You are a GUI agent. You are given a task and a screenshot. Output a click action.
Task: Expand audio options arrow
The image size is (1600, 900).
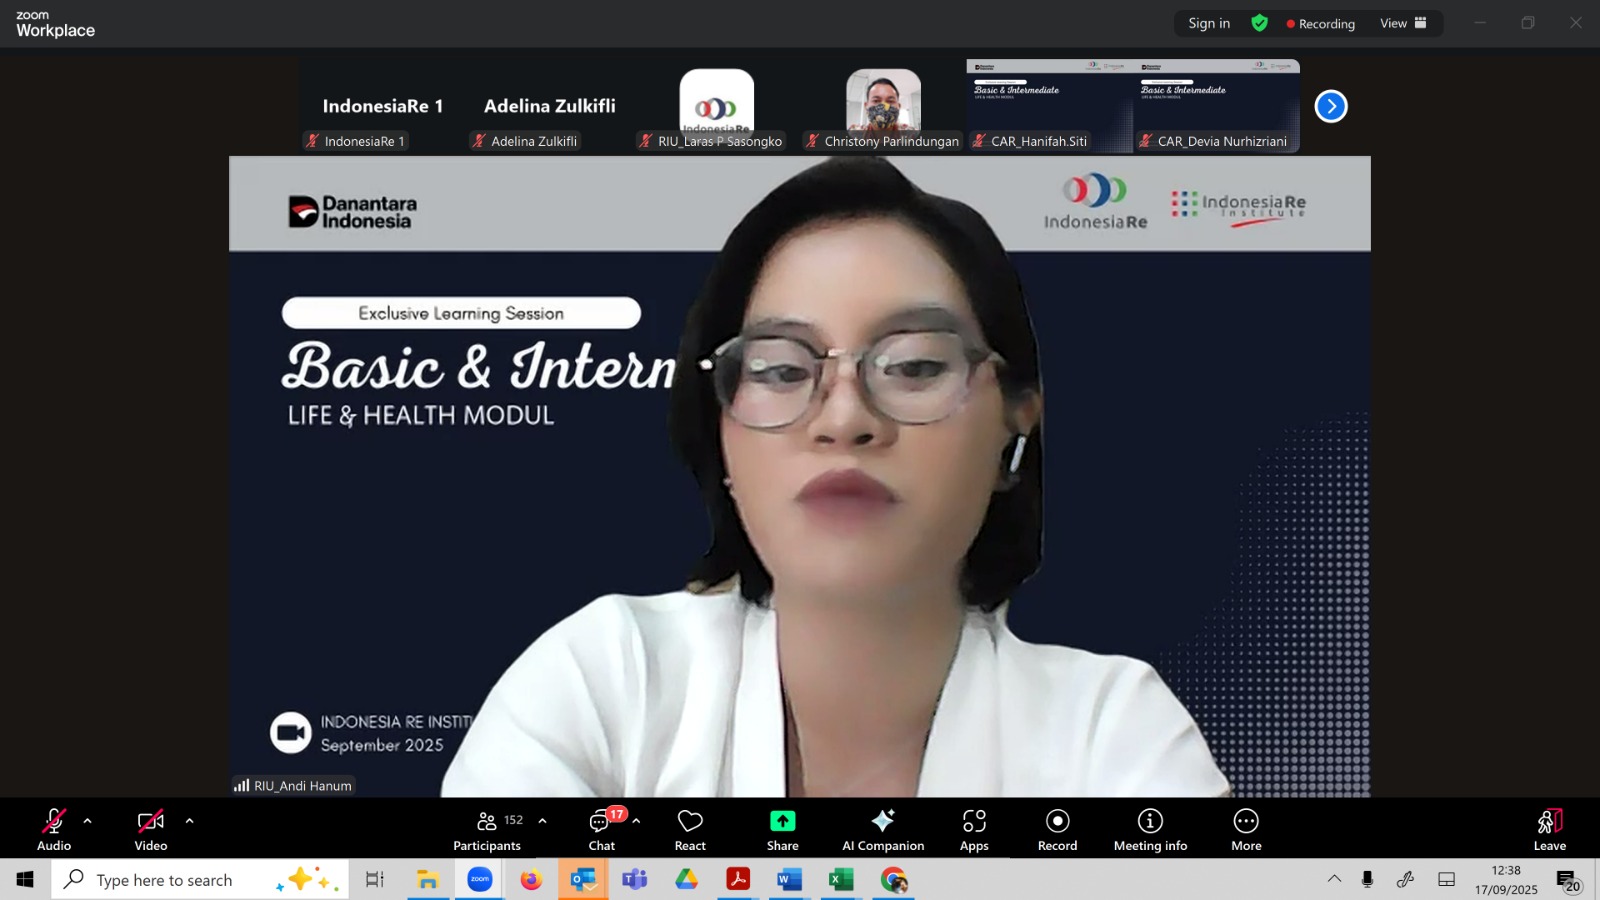[88, 821]
